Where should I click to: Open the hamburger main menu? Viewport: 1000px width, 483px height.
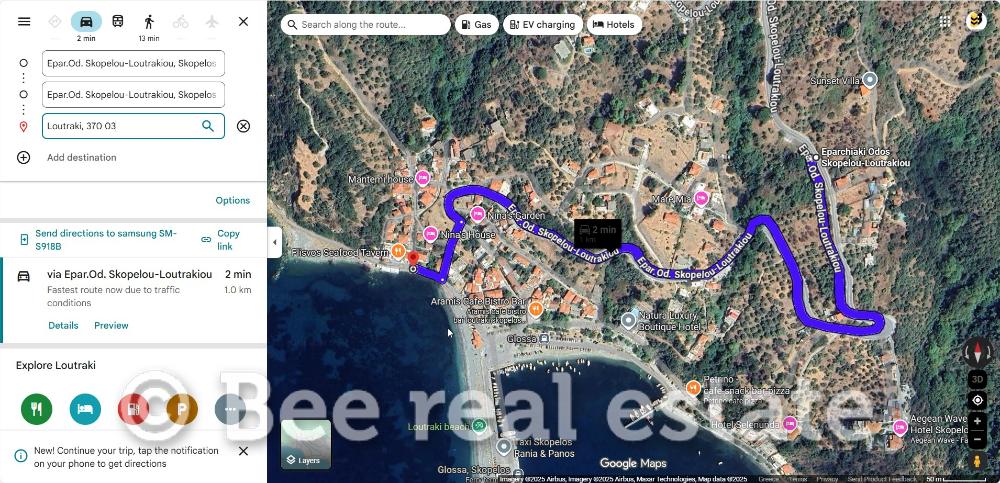pos(24,21)
